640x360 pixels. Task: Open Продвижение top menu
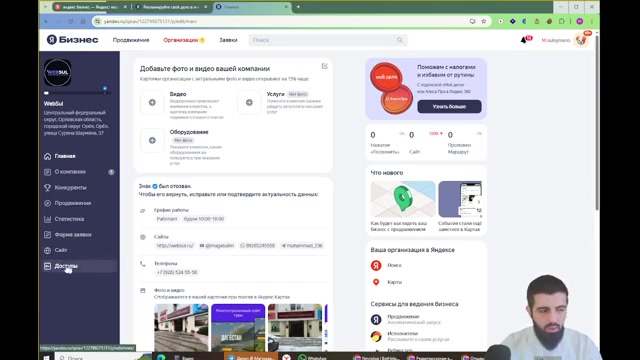coord(131,40)
